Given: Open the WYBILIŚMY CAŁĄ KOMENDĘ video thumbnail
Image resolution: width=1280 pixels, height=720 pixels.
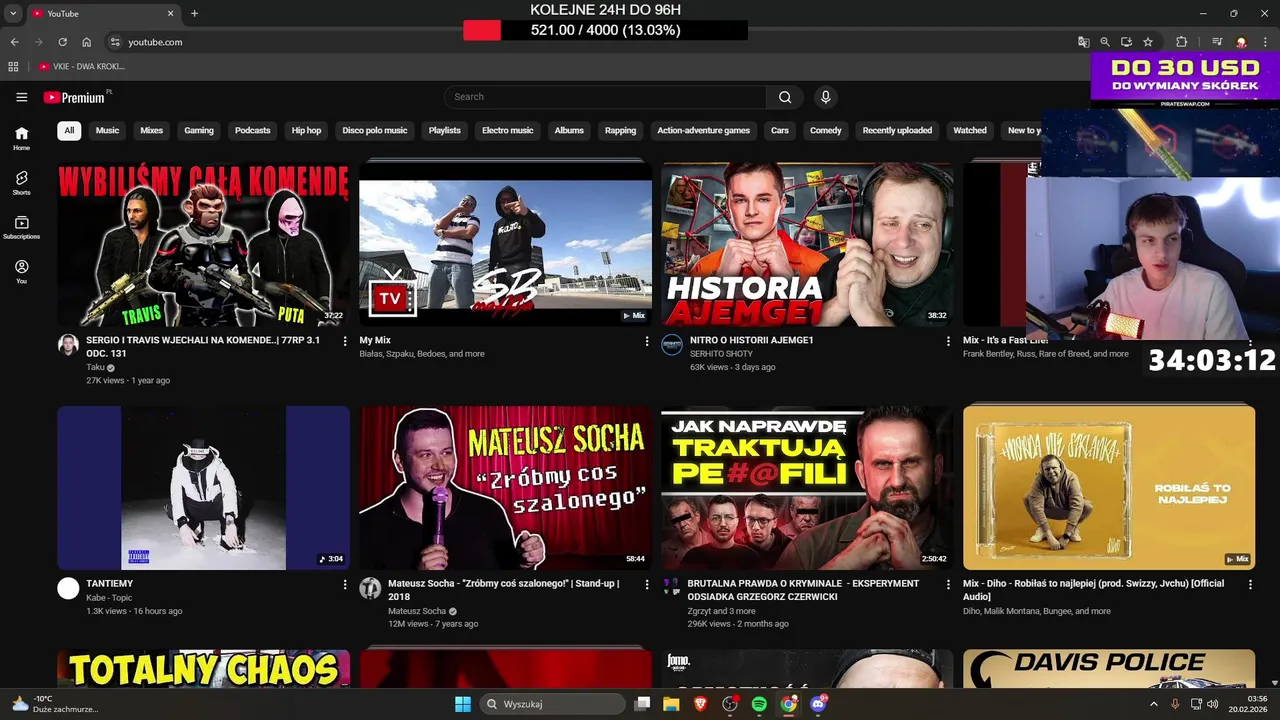Looking at the screenshot, I should (x=203, y=244).
